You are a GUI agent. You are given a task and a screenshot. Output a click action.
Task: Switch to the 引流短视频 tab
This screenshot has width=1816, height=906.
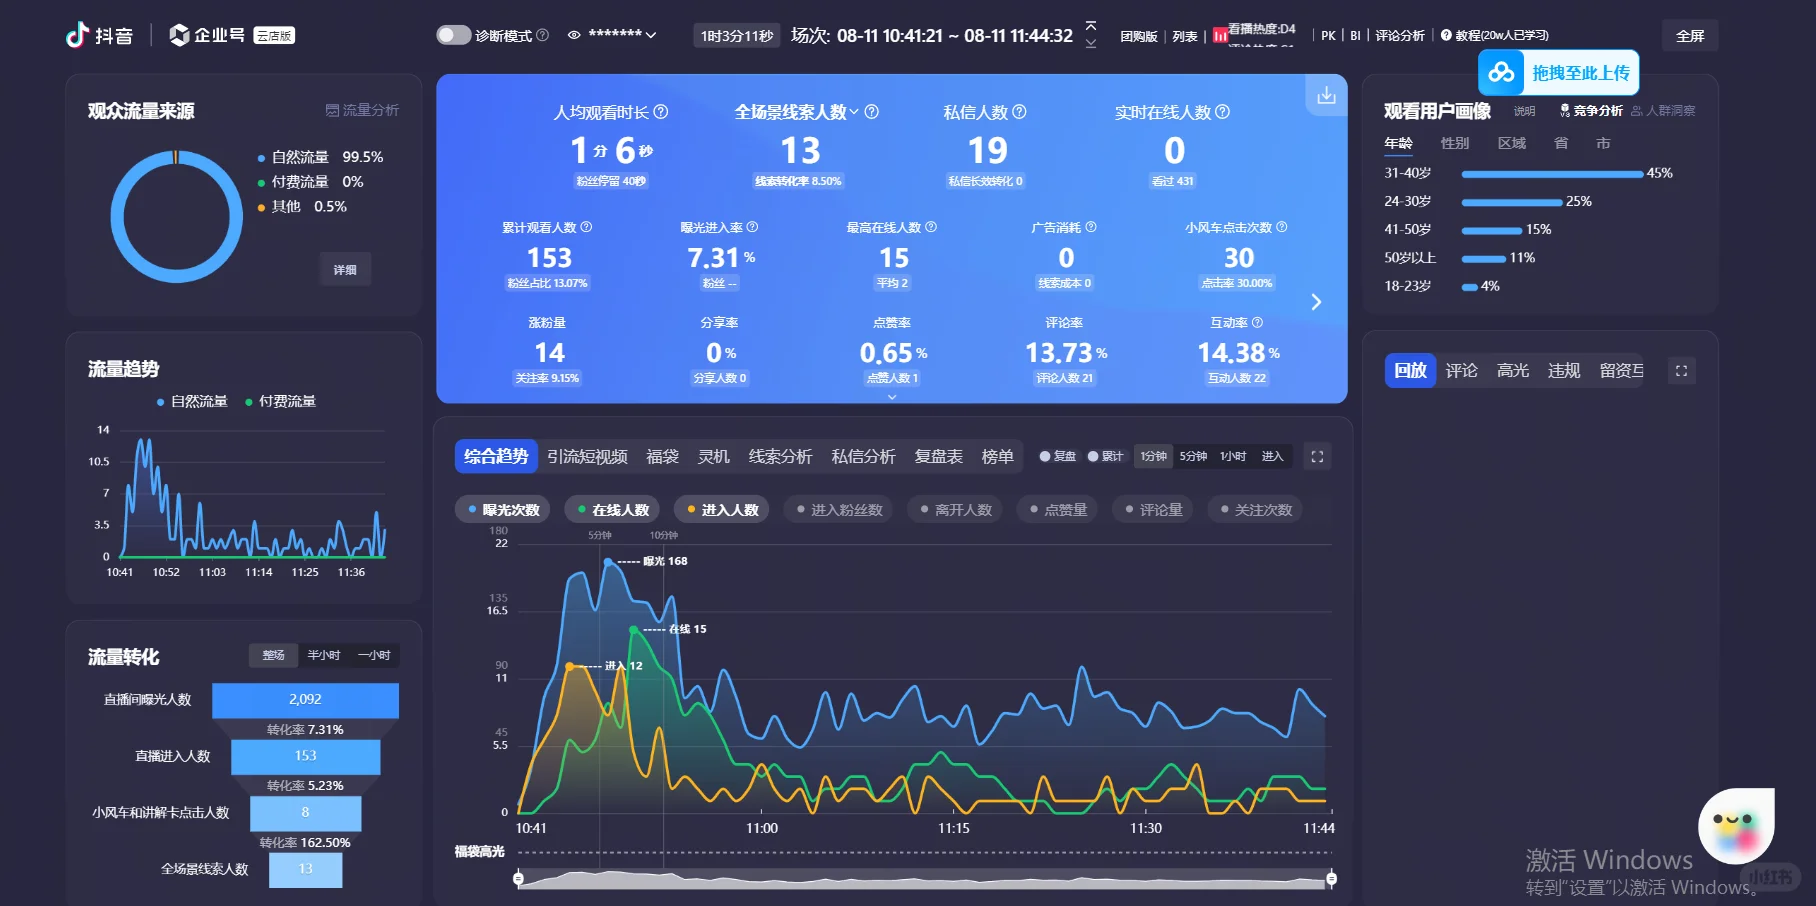point(587,457)
